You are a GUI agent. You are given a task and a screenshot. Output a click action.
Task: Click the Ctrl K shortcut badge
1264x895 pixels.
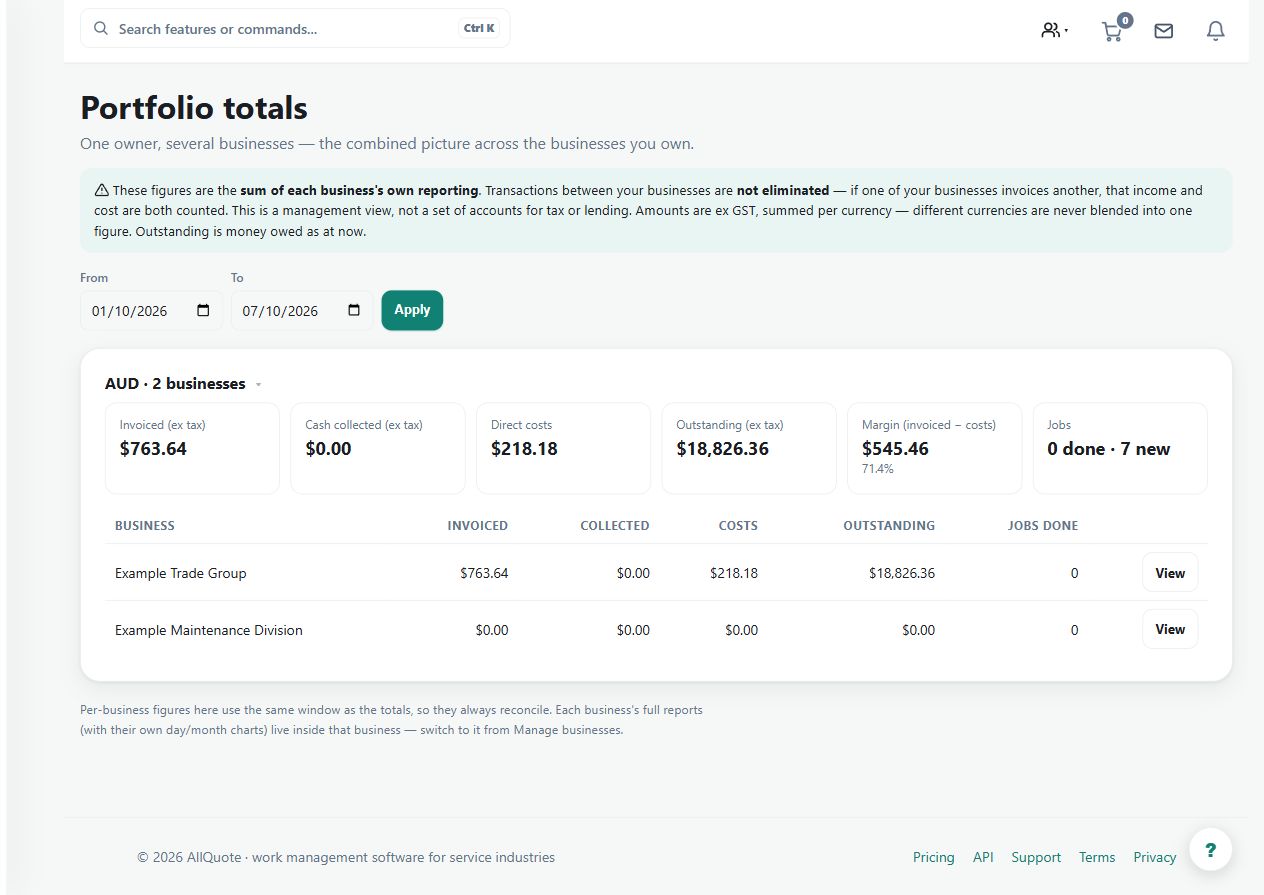(x=479, y=28)
